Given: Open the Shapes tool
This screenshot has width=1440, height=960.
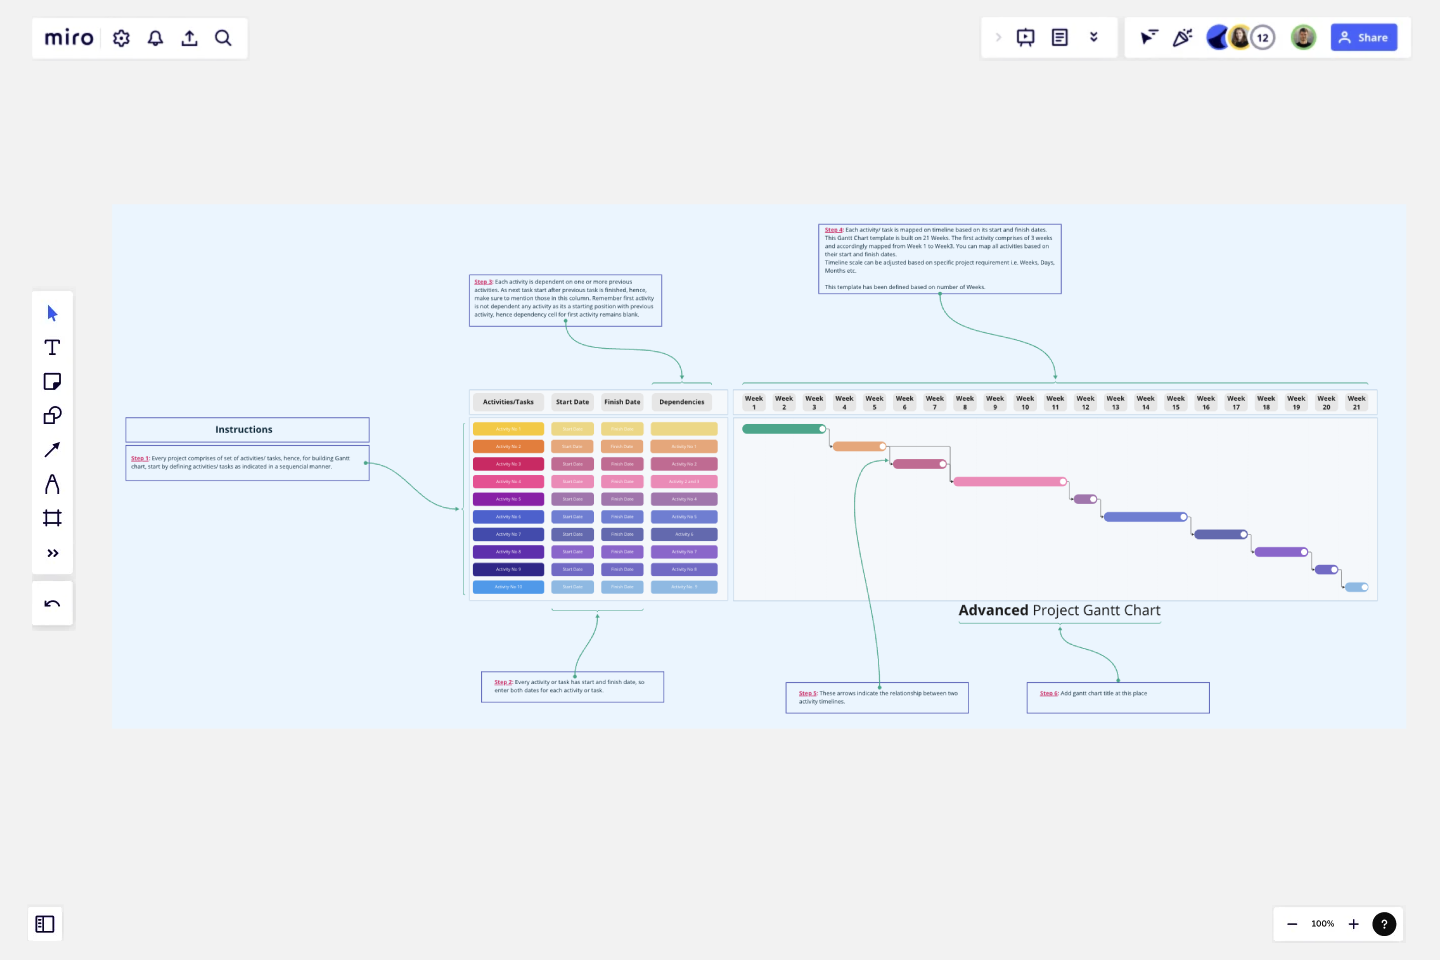Looking at the screenshot, I should [x=52, y=415].
